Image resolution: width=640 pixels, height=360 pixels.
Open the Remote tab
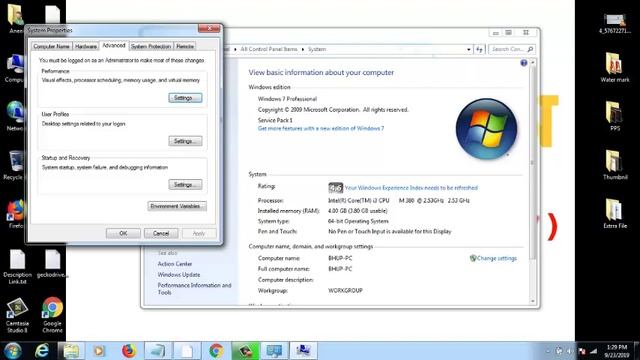185,47
